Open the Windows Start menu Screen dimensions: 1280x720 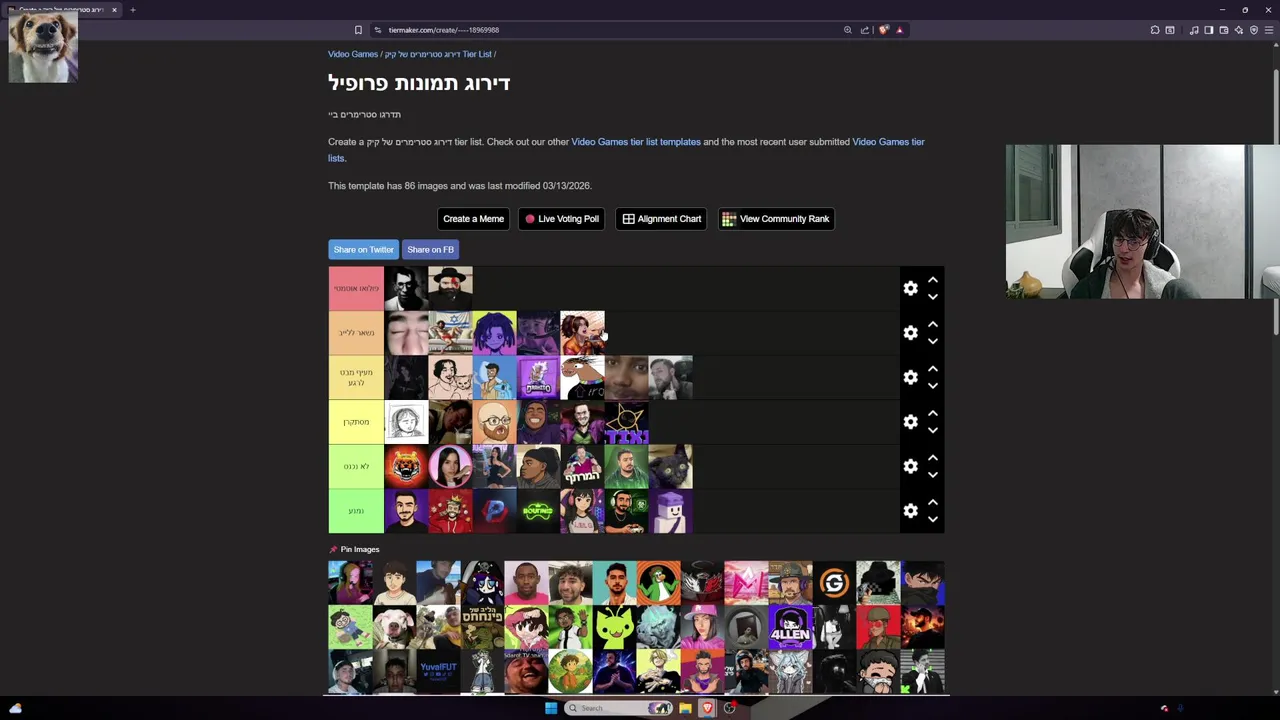[x=551, y=708]
